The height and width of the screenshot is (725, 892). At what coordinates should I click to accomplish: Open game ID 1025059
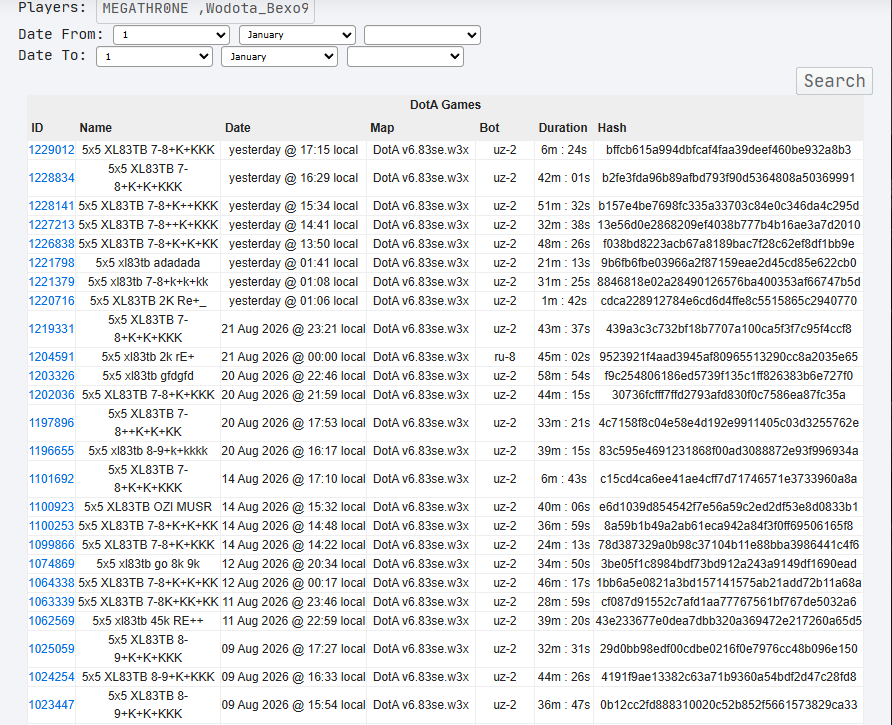pyautogui.click(x=51, y=648)
